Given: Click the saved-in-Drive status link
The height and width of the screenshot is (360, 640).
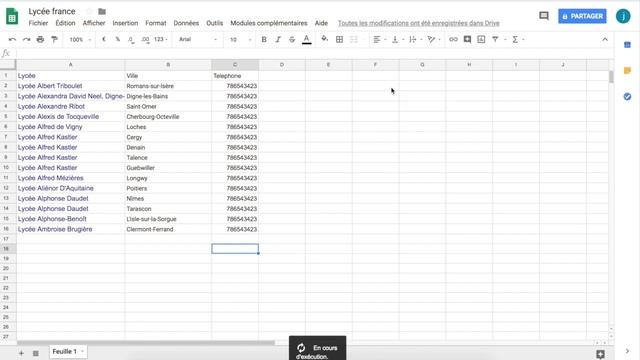Looking at the screenshot, I should pyautogui.click(x=419, y=23).
